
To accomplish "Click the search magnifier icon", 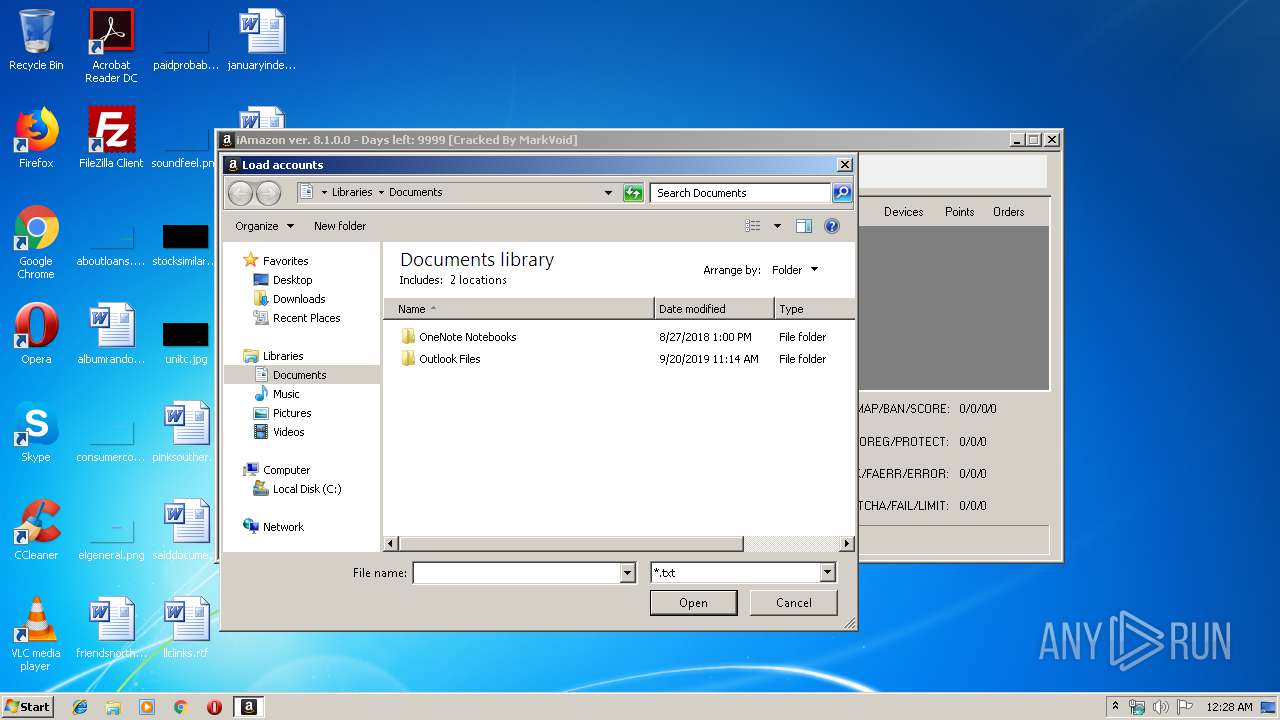I will pyautogui.click(x=842, y=193).
